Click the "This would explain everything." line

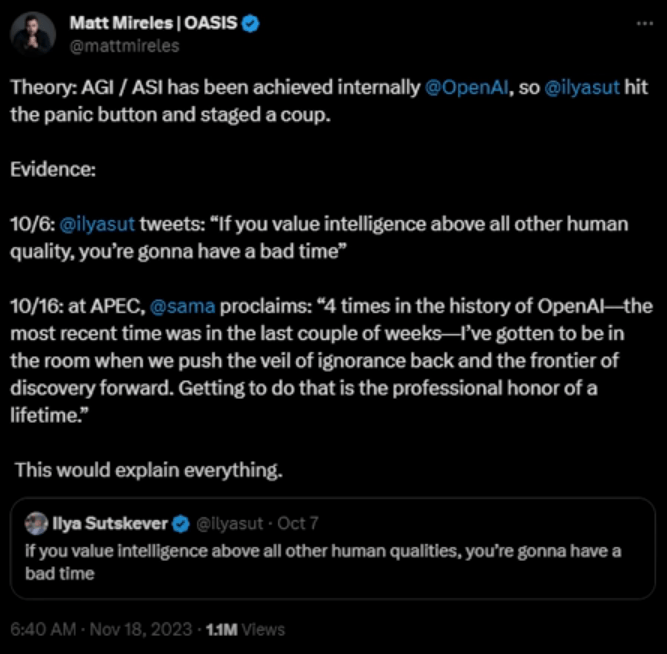150,468
